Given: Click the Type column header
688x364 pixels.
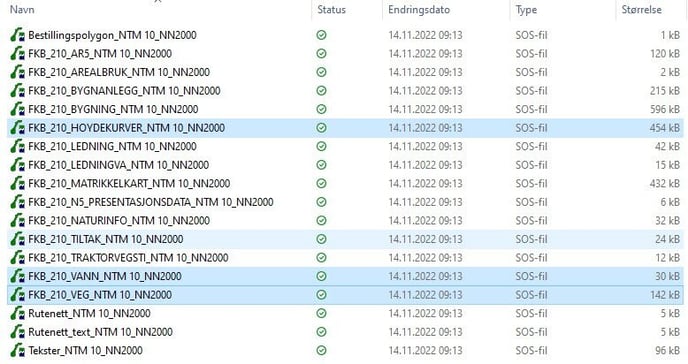Looking at the screenshot, I should point(526,10).
